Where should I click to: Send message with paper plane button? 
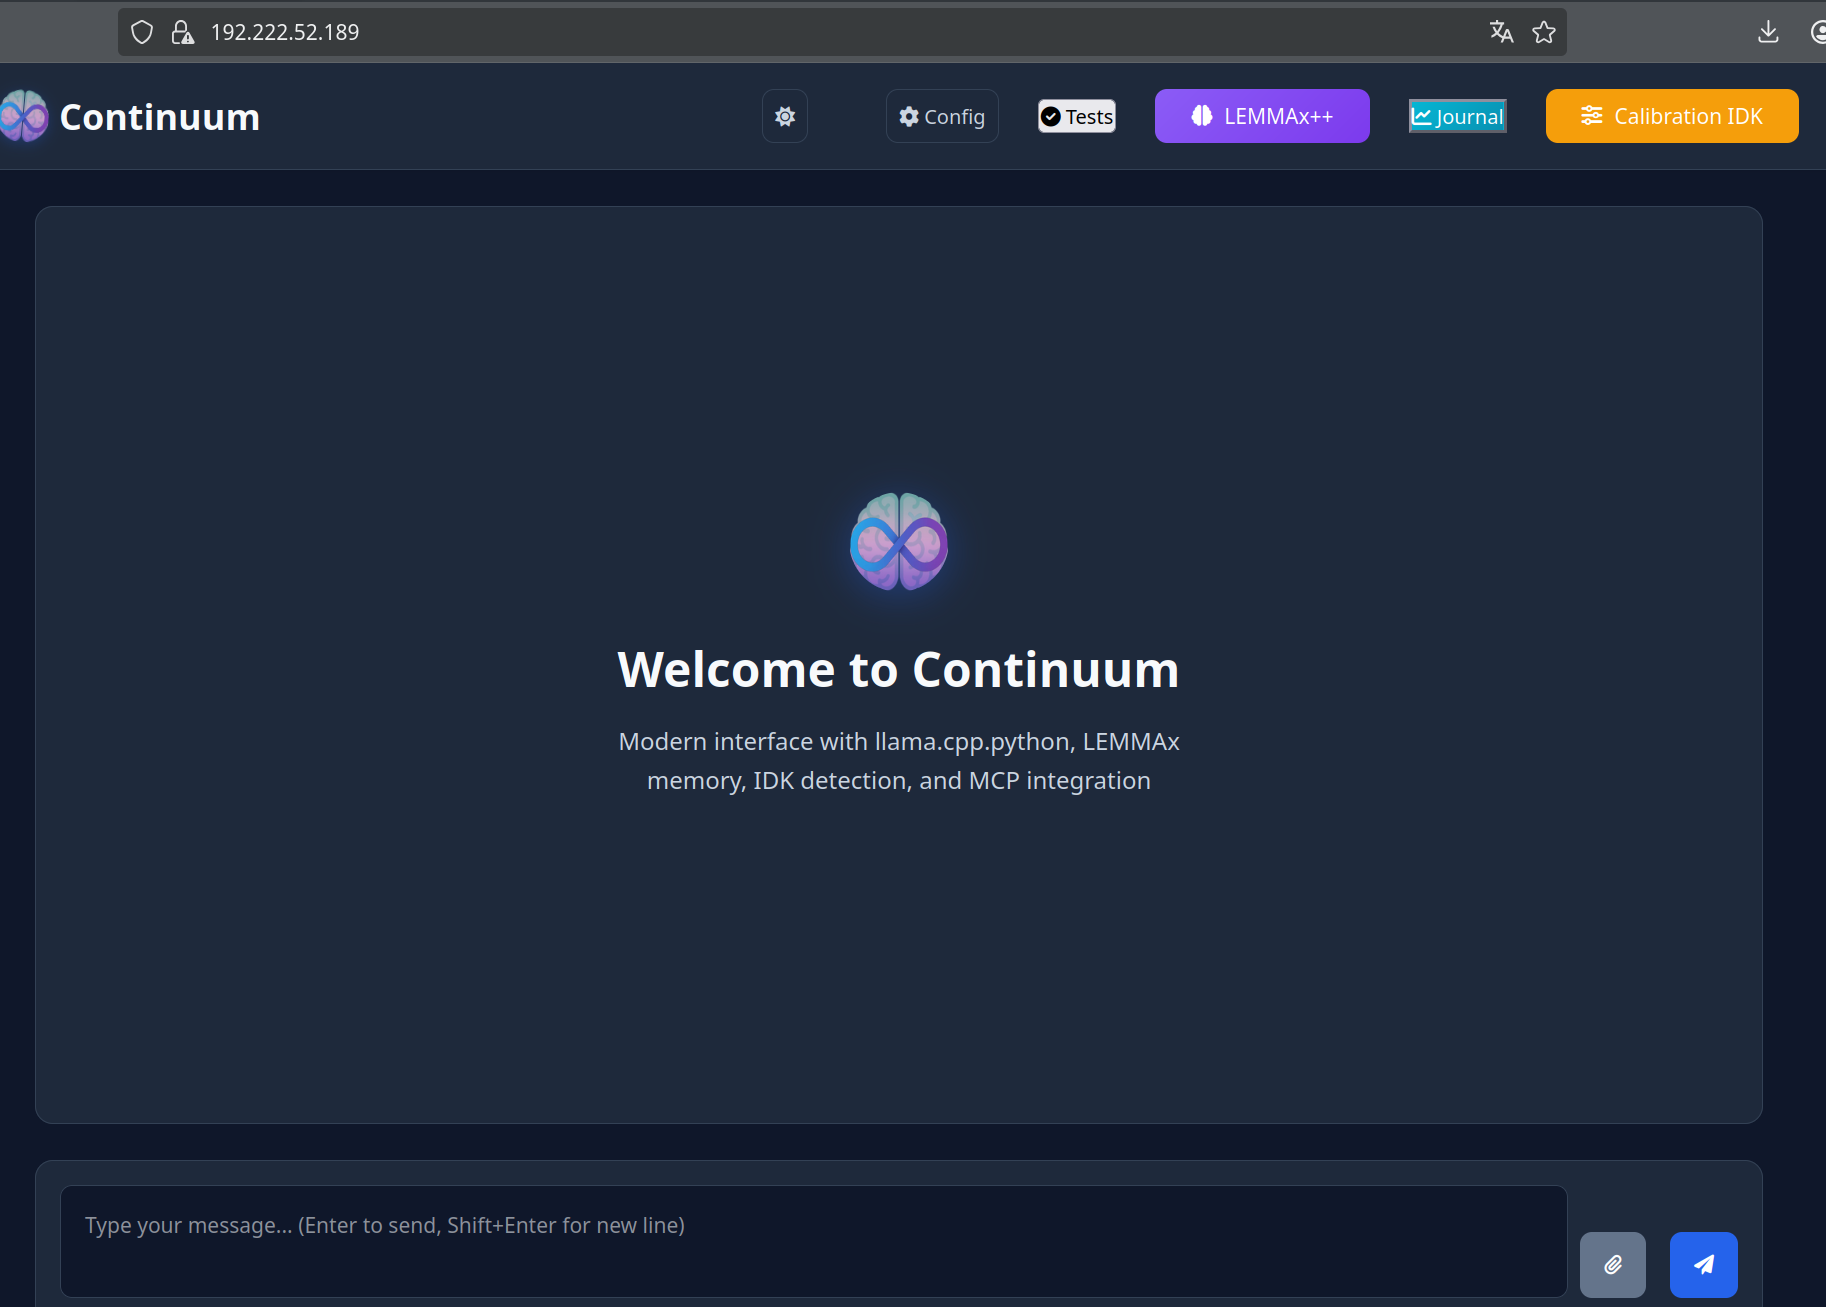1704,1265
